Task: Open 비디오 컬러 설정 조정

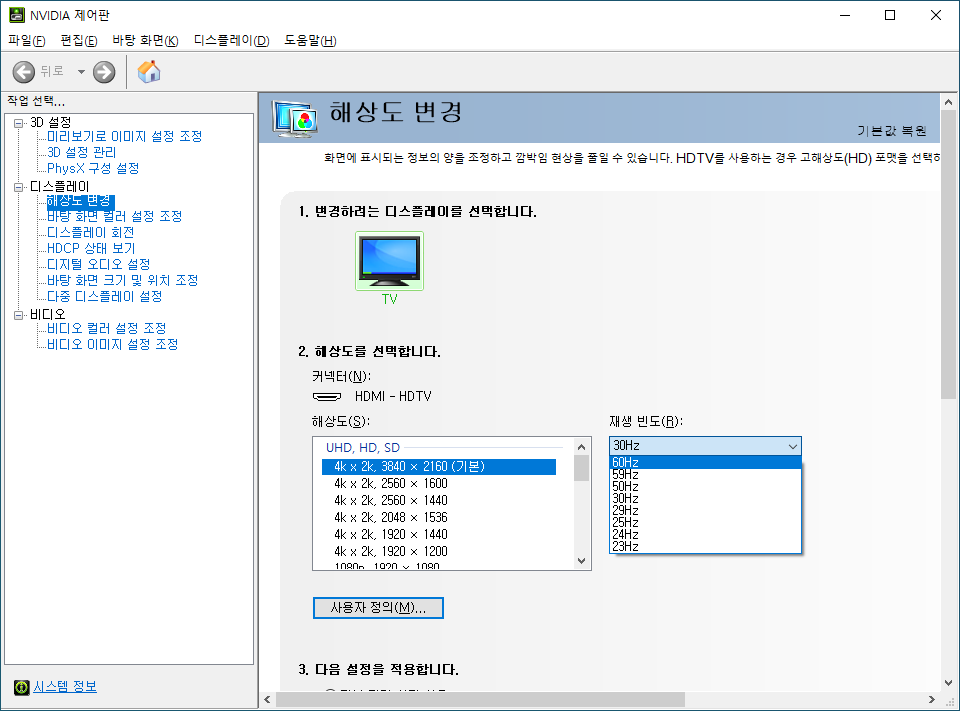Action: tap(107, 328)
